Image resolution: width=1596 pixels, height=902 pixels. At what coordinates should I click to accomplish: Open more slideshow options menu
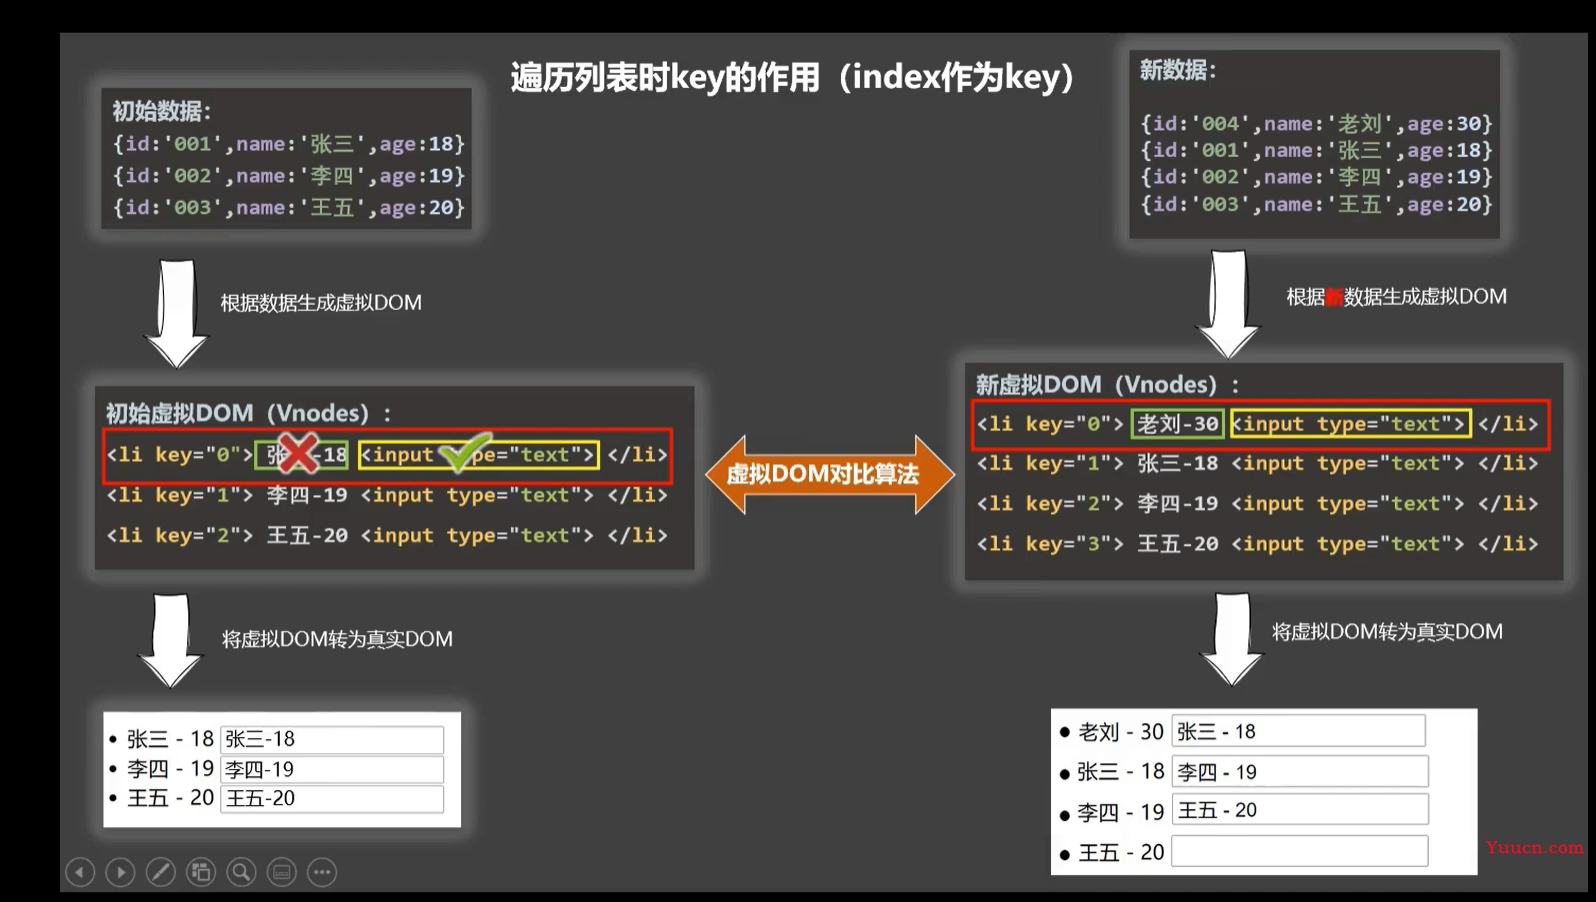(322, 872)
